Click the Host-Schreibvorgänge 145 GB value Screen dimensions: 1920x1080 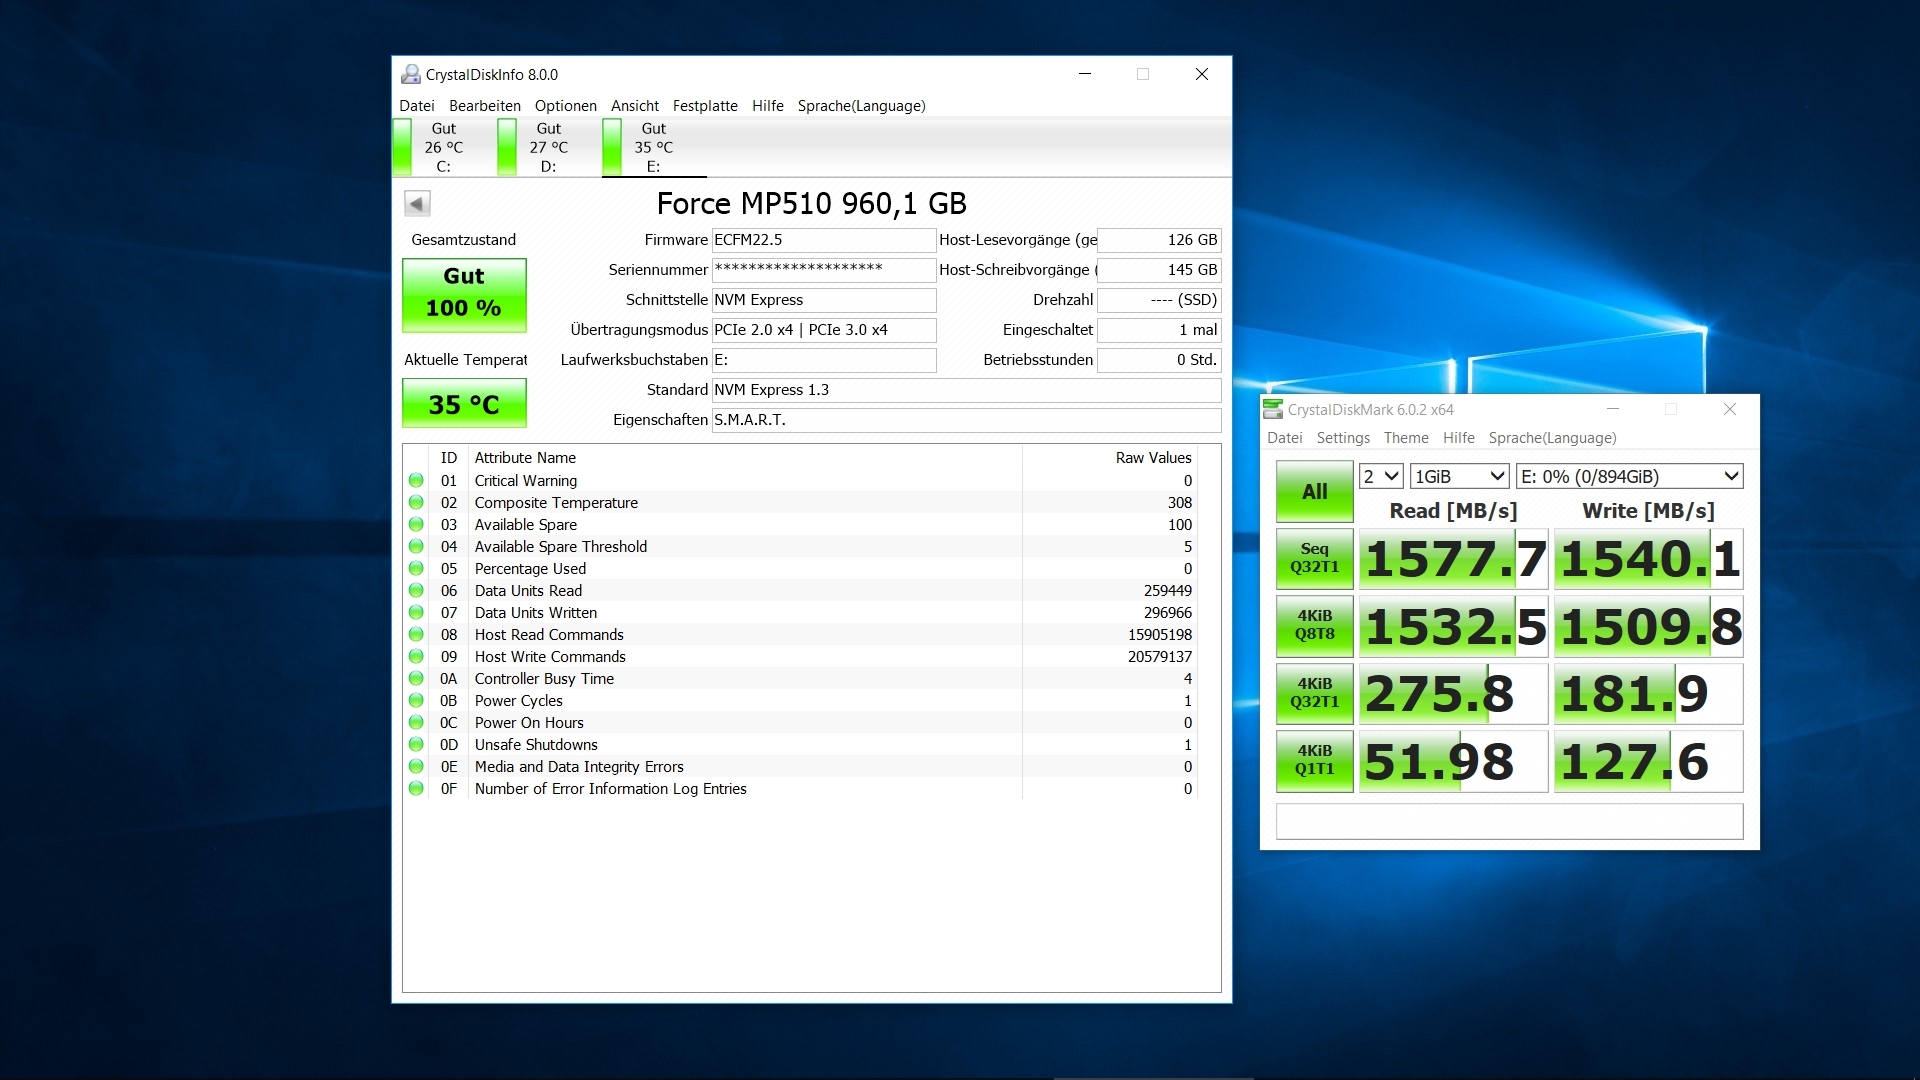pyautogui.click(x=1159, y=270)
